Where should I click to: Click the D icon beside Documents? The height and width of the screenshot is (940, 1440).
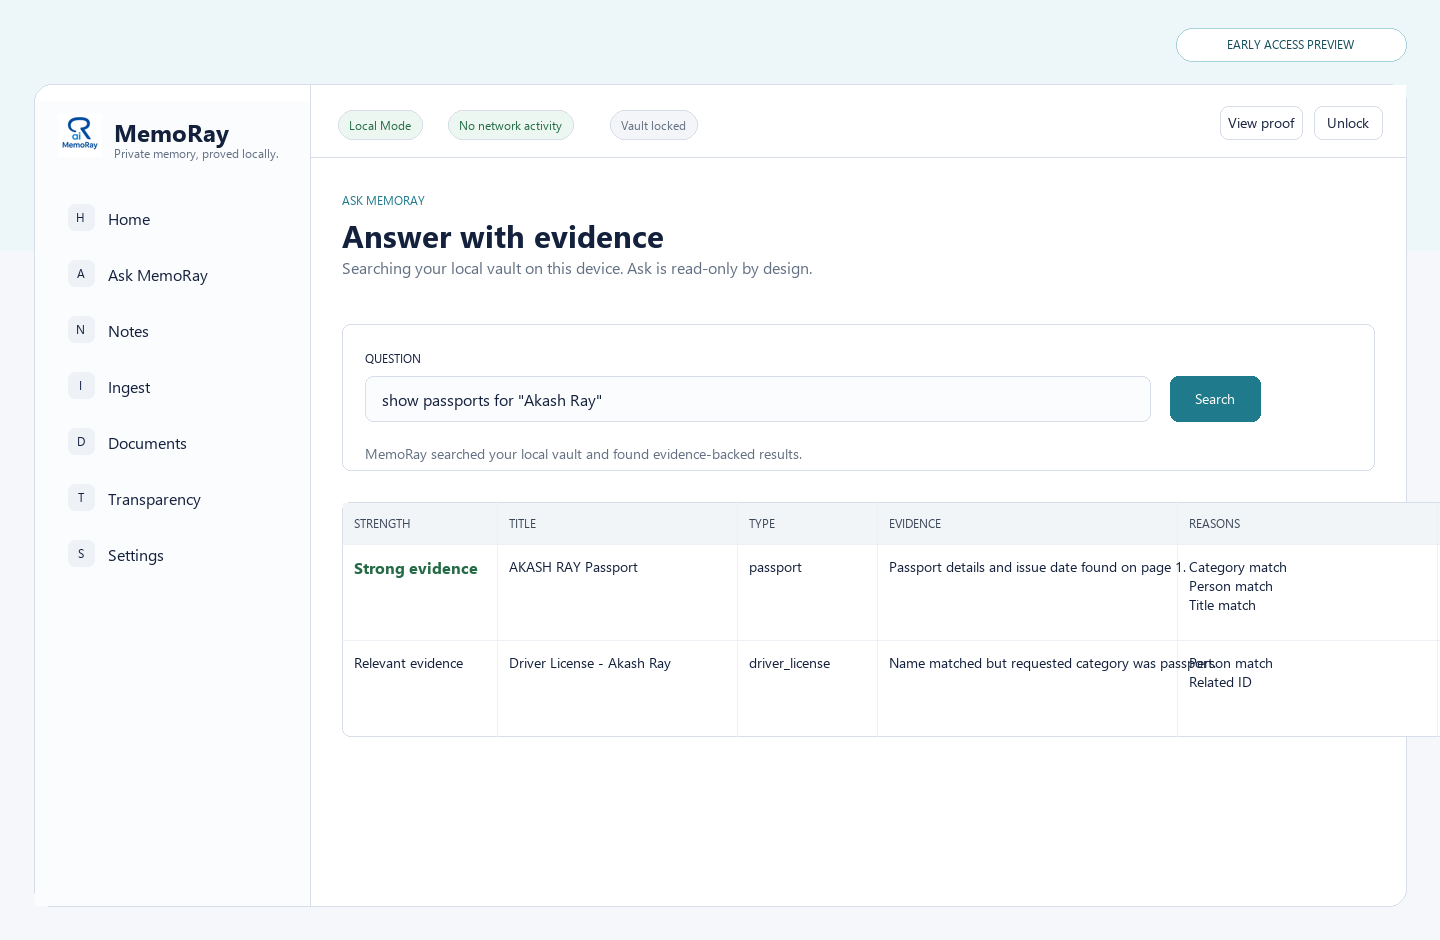coord(81,442)
